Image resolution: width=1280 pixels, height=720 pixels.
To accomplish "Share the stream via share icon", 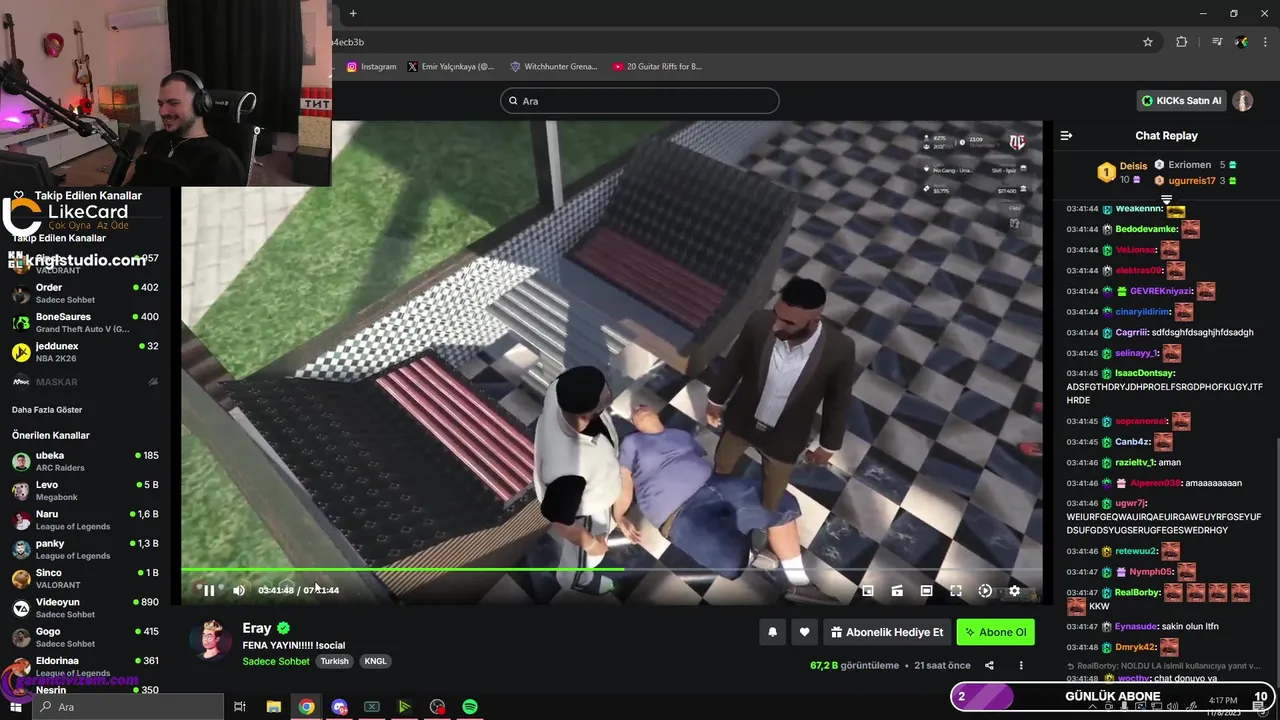I will 989,665.
